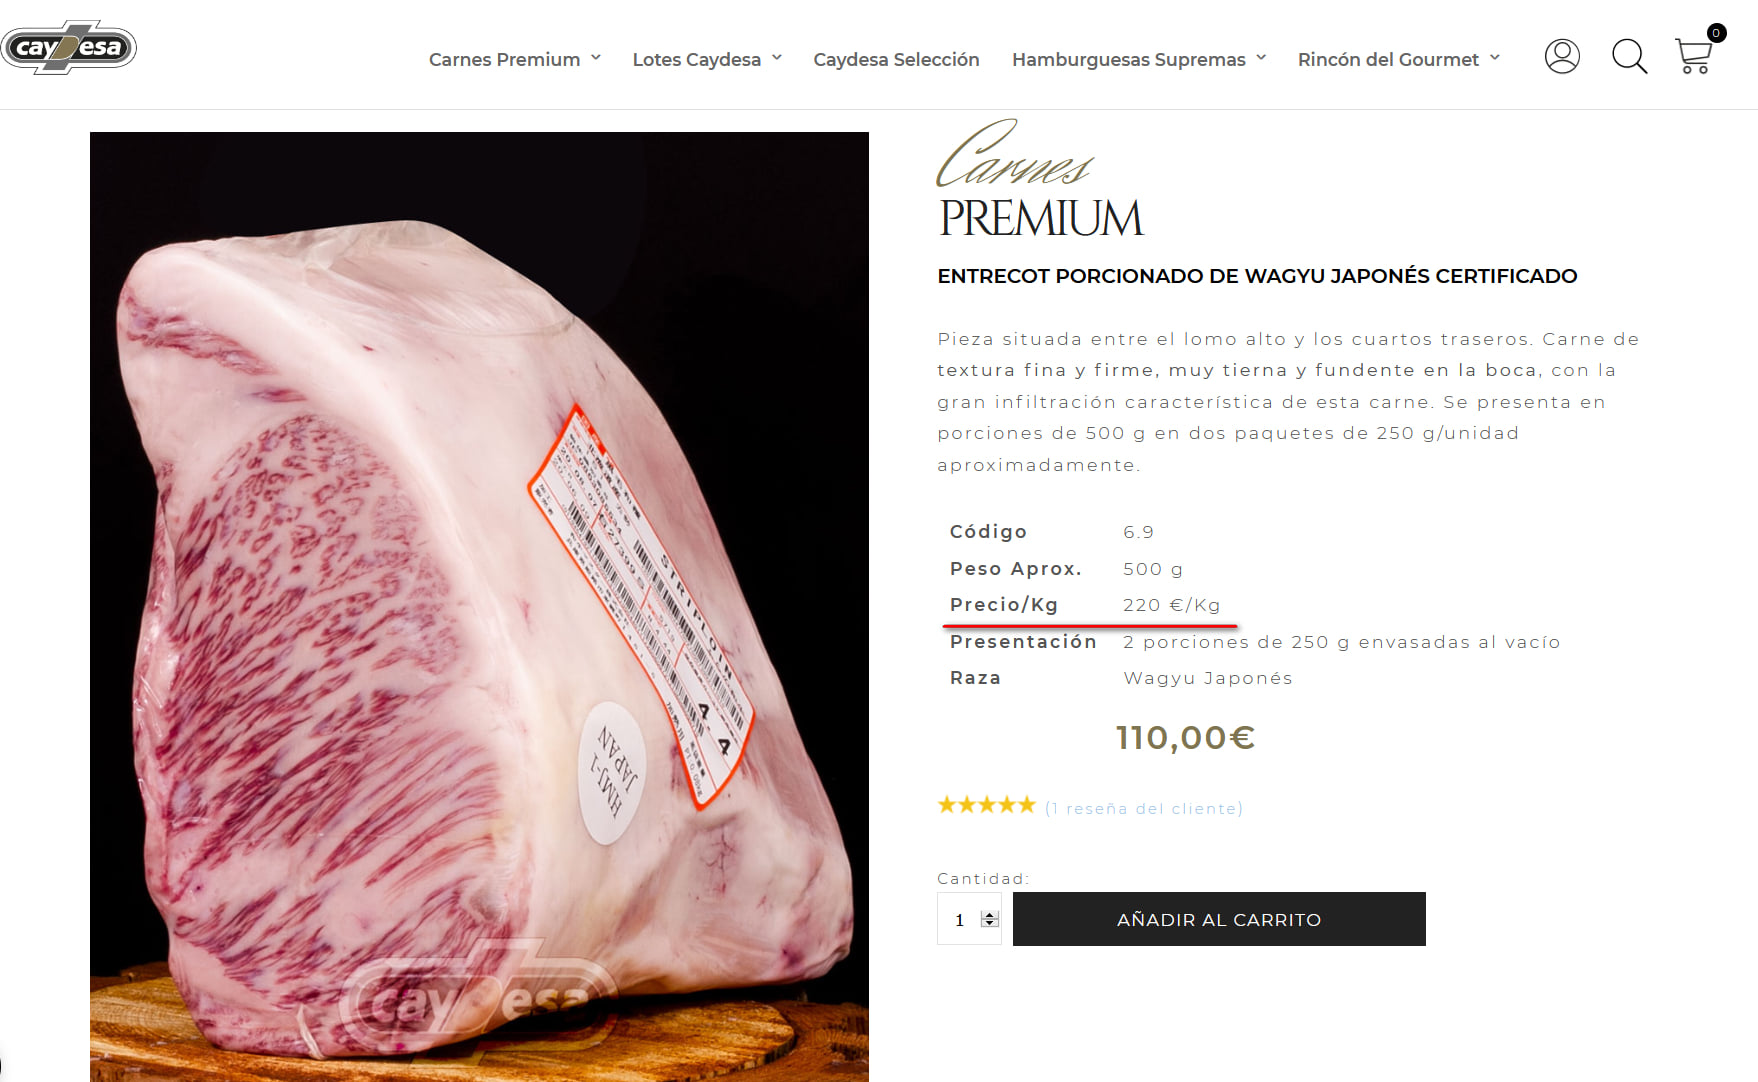
Task: Expand the Hamburguesas Supremas dropdown arrow
Action: tap(1261, 58)
